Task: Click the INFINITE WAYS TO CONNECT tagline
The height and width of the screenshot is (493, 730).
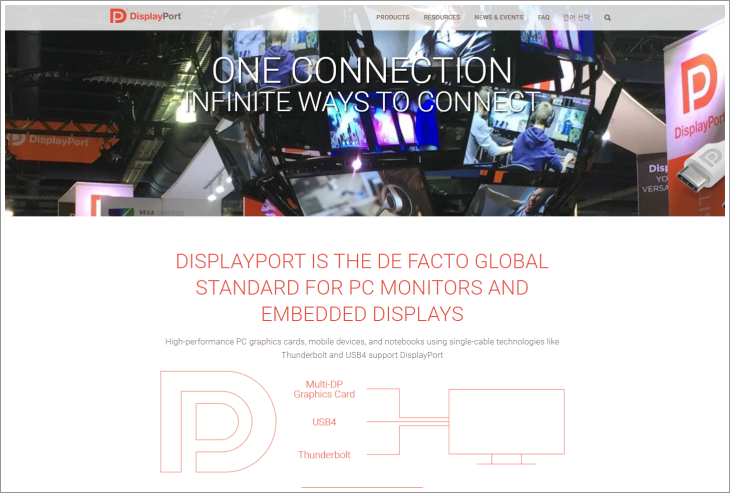Action: tap(363, 101)
